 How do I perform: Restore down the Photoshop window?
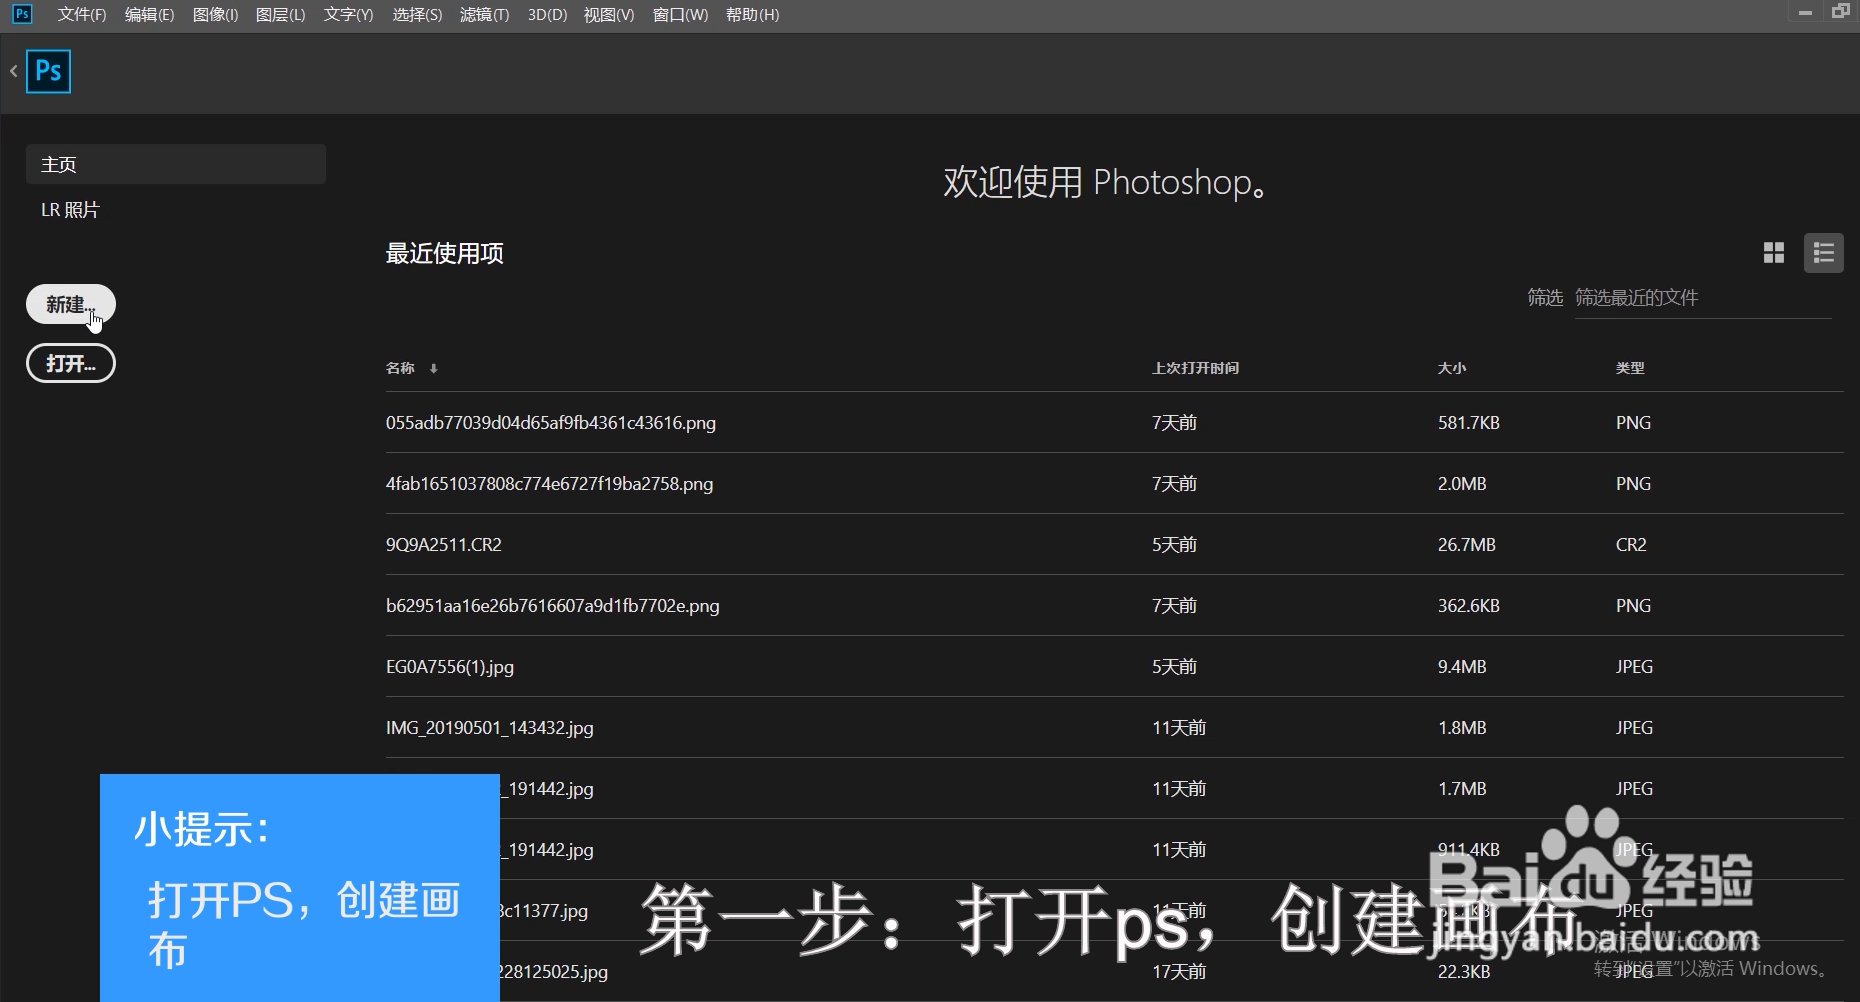click(x=1841, y=12)
